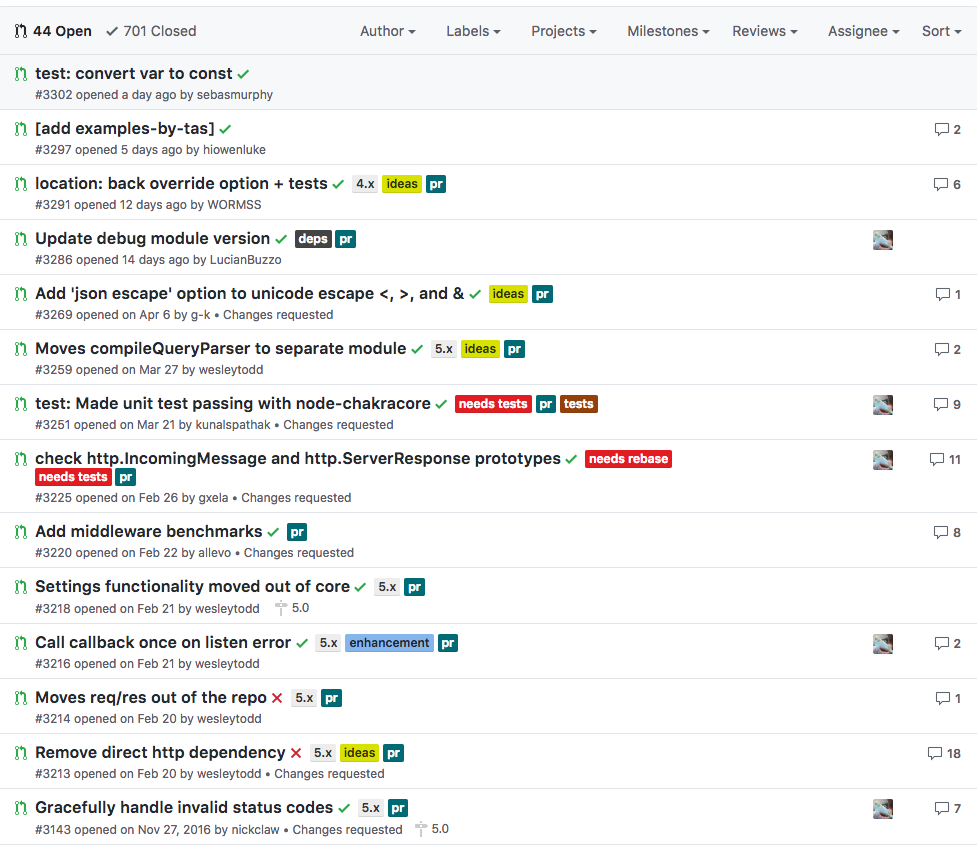977x849 pixels.
Task: Click the red 'needs rebase' label
Action: (628, 459)
